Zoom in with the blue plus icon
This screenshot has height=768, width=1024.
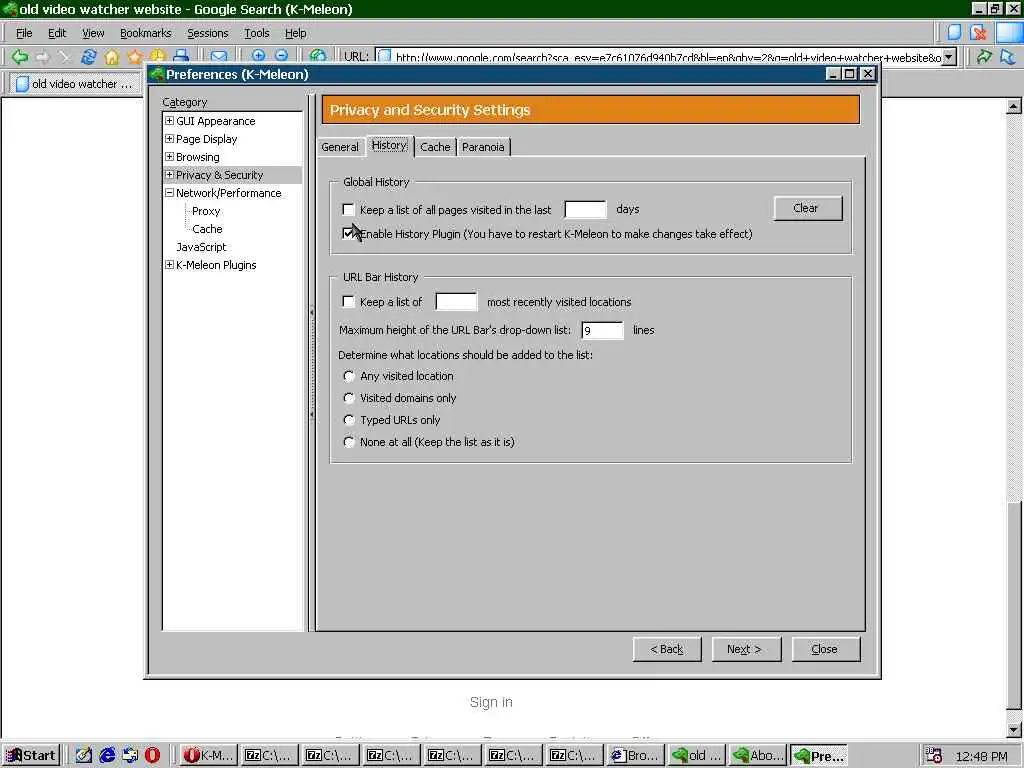pyautogui.click(x=258, y=56)
